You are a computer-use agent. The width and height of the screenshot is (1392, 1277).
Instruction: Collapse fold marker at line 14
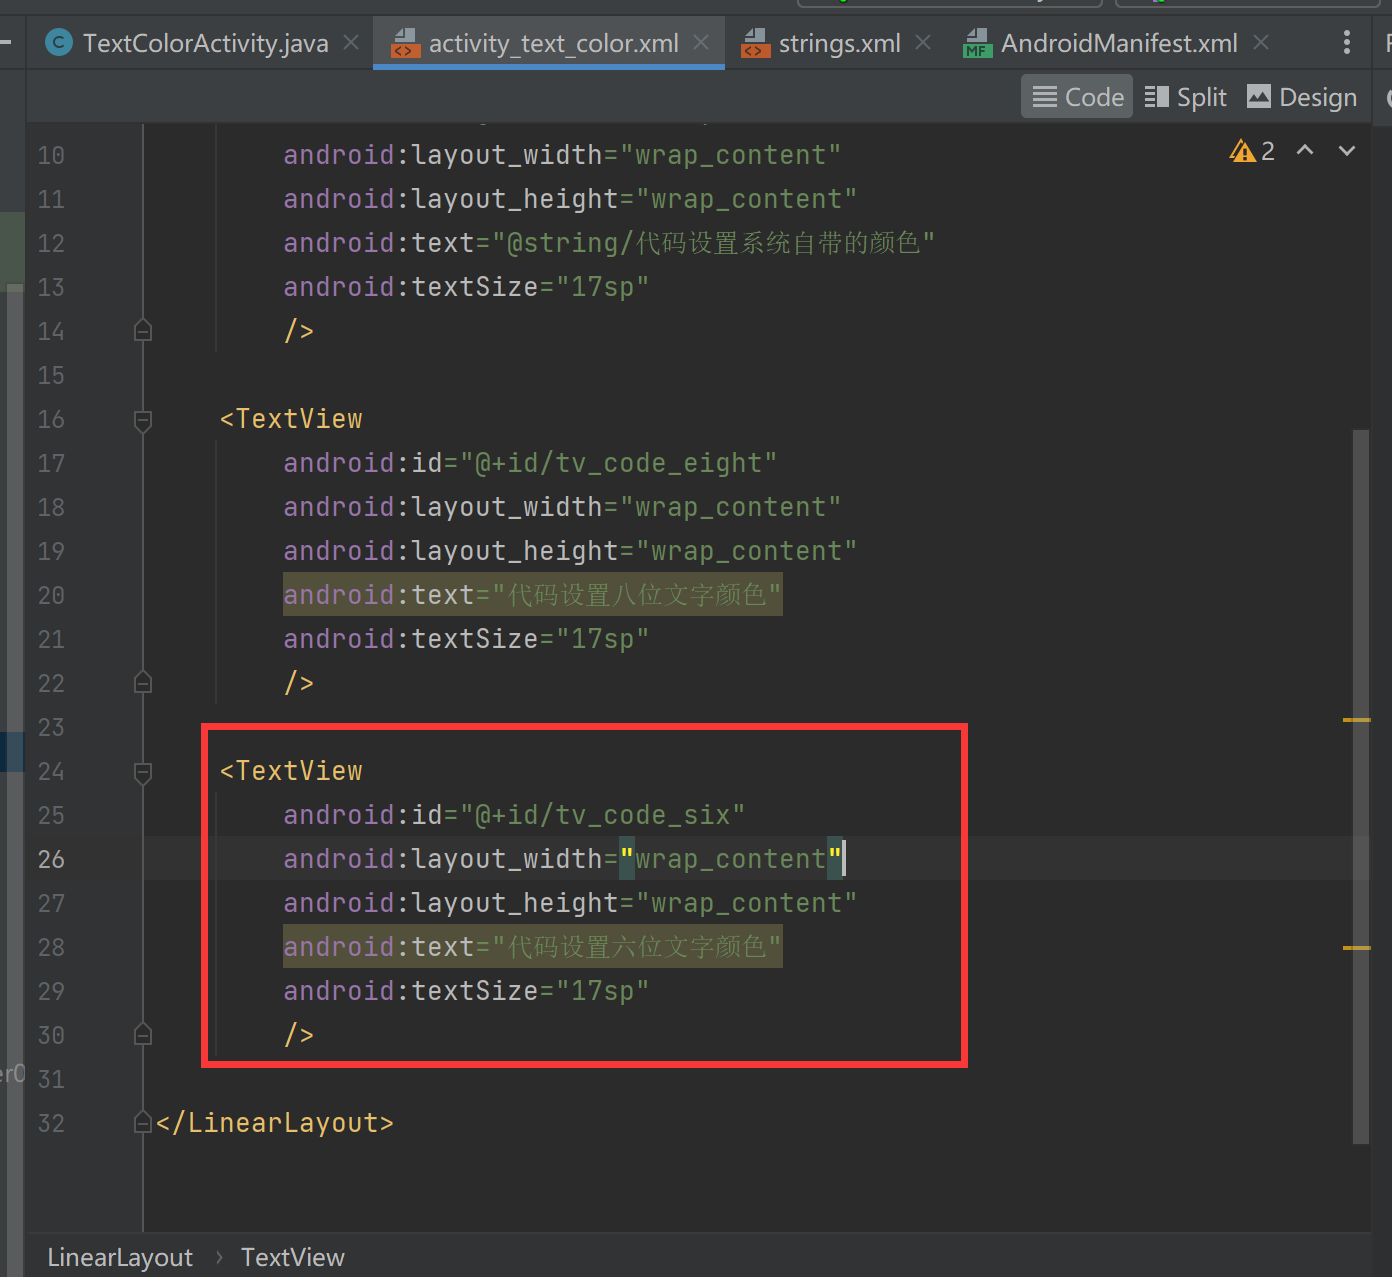(x=143, y=330)
